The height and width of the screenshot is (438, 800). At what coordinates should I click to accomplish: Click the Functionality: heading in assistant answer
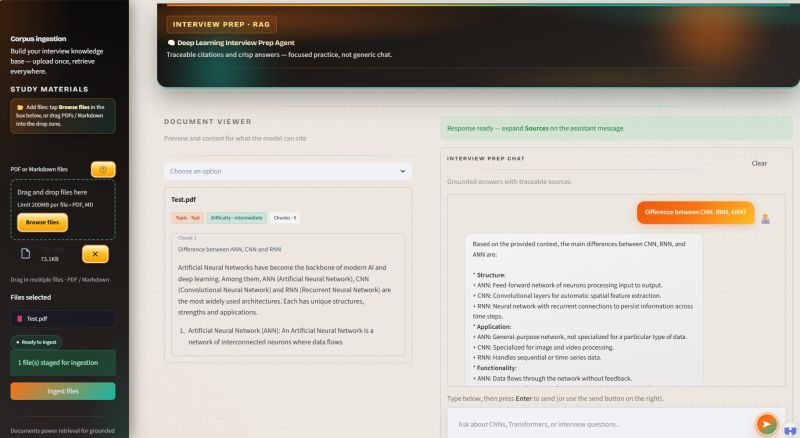point(496,368)
